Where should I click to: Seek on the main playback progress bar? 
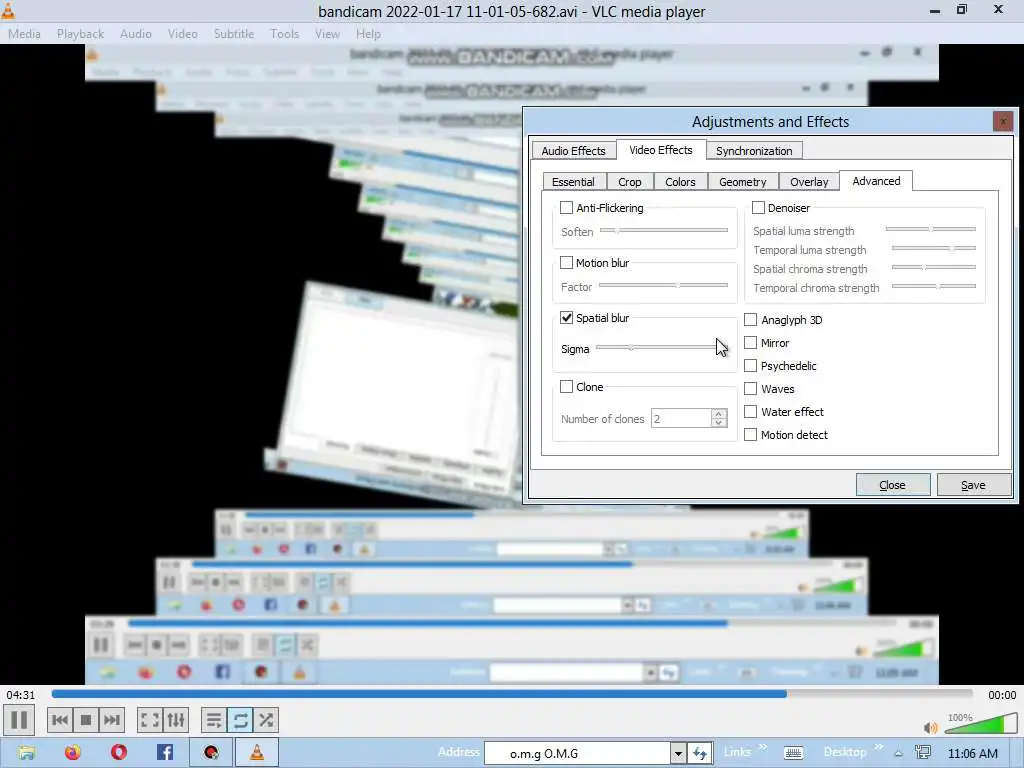512,694
